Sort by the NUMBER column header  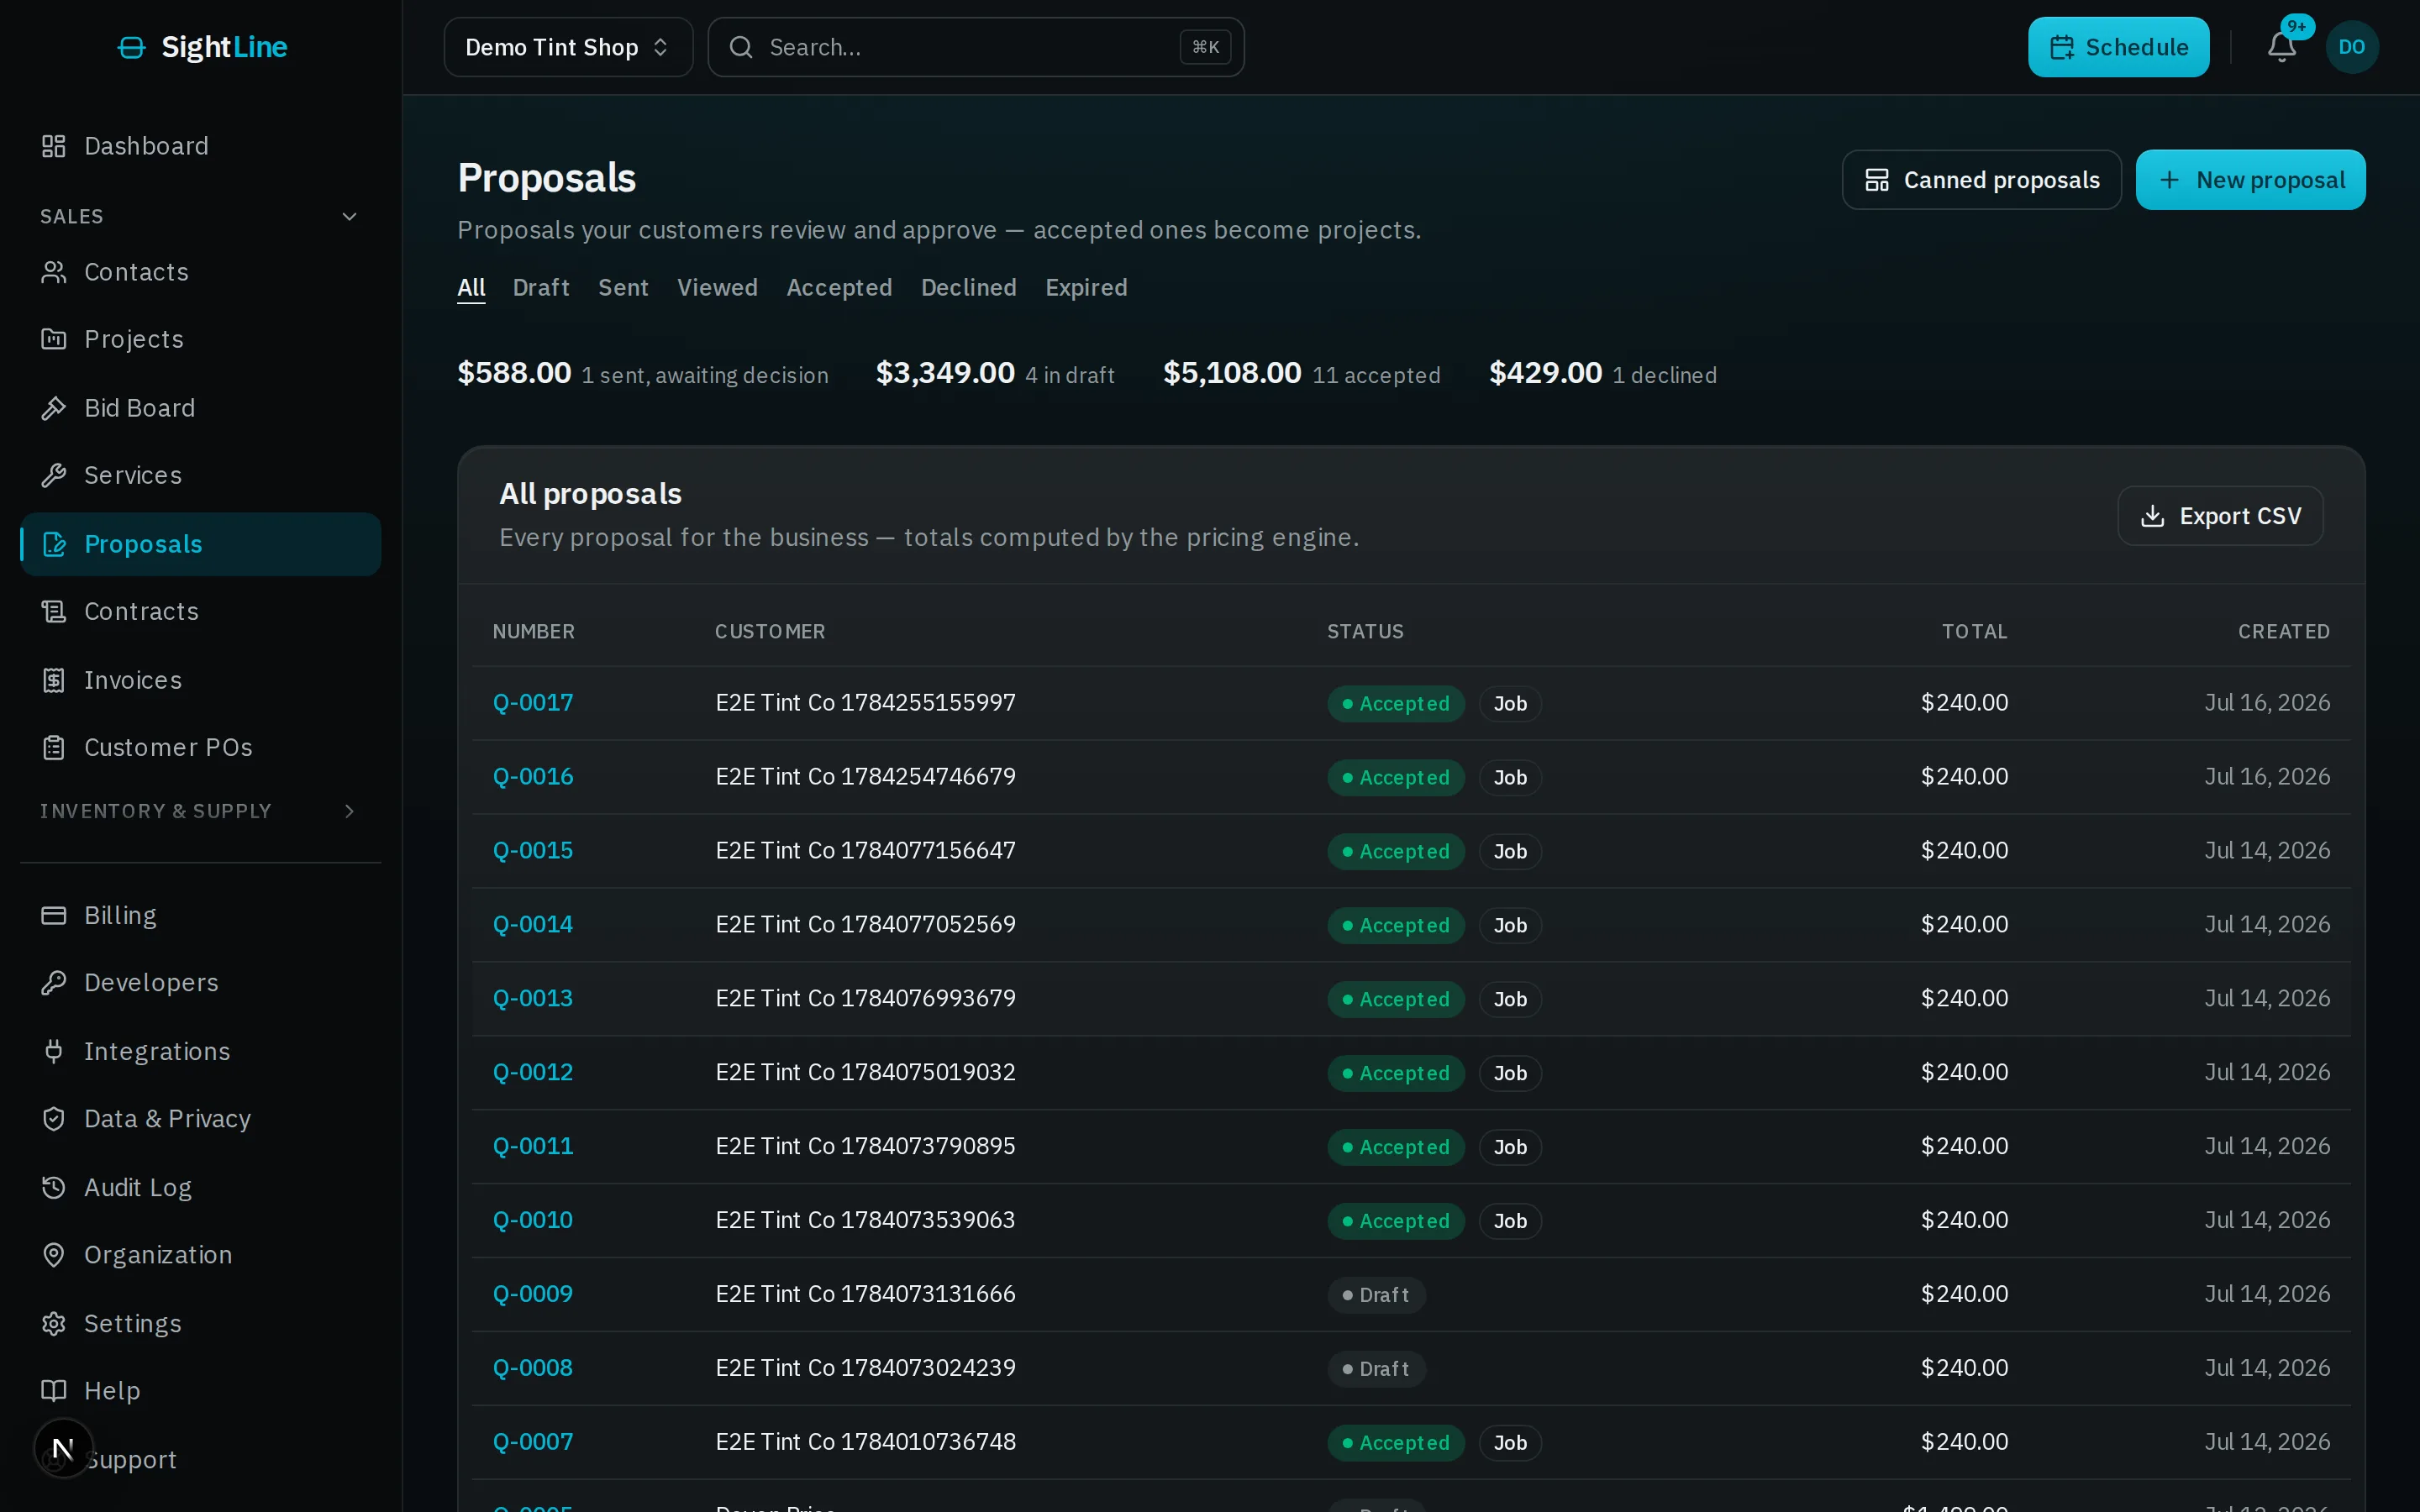click(534, 632)
